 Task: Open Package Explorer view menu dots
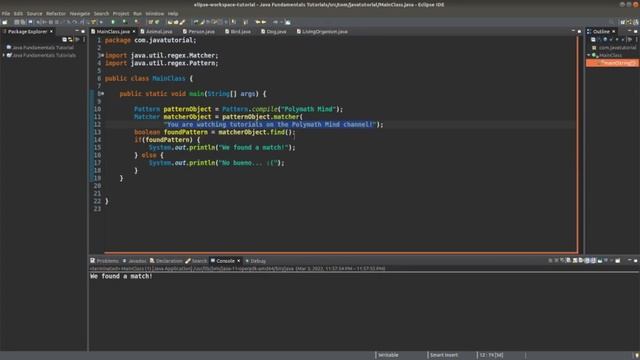click(84, 40)
